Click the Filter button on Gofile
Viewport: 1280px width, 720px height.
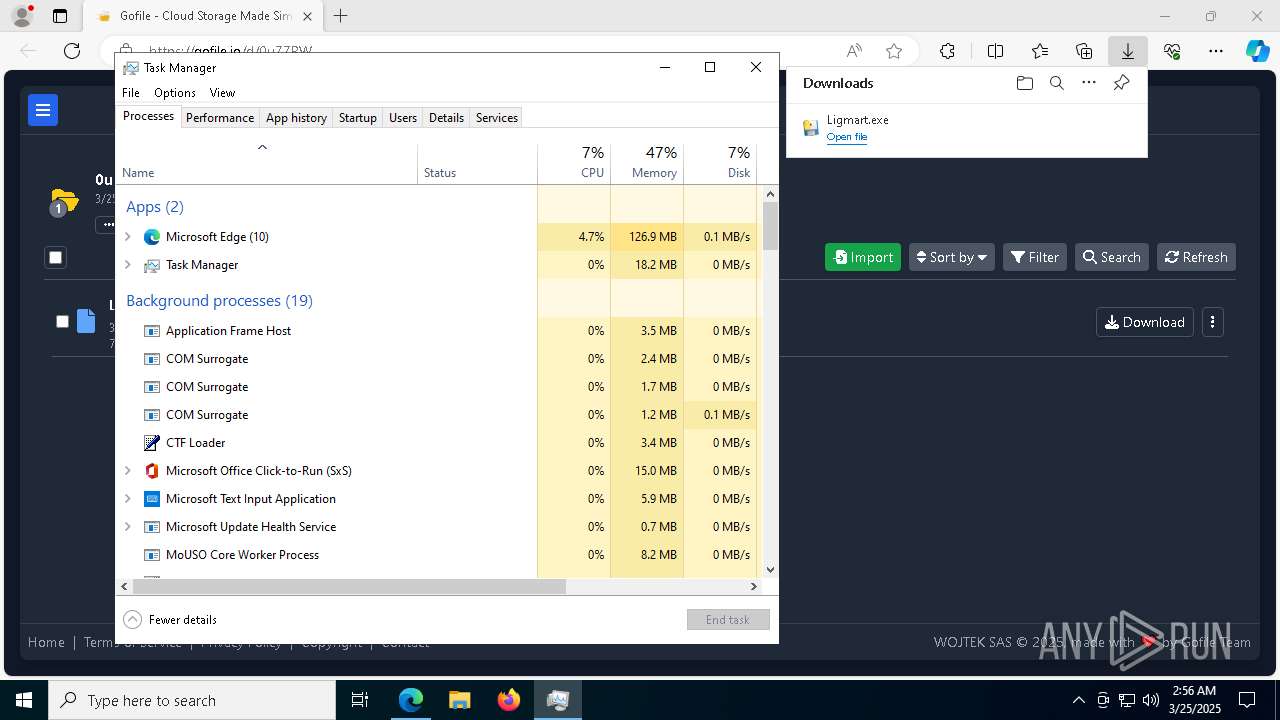[1035, 257]
